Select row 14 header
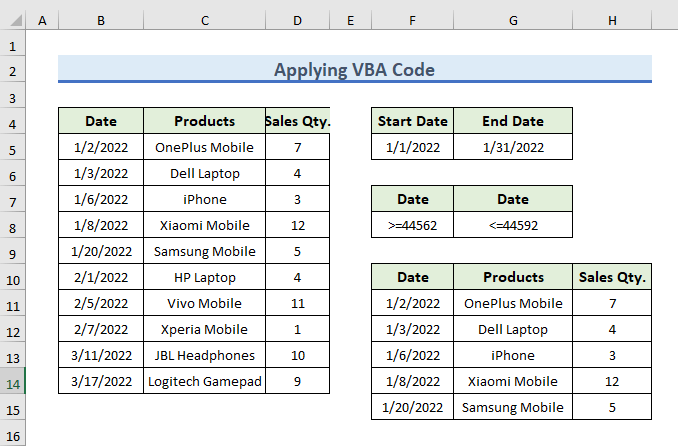Image resolution: width=678 pixels, height=446 pixels. point(13,381)
